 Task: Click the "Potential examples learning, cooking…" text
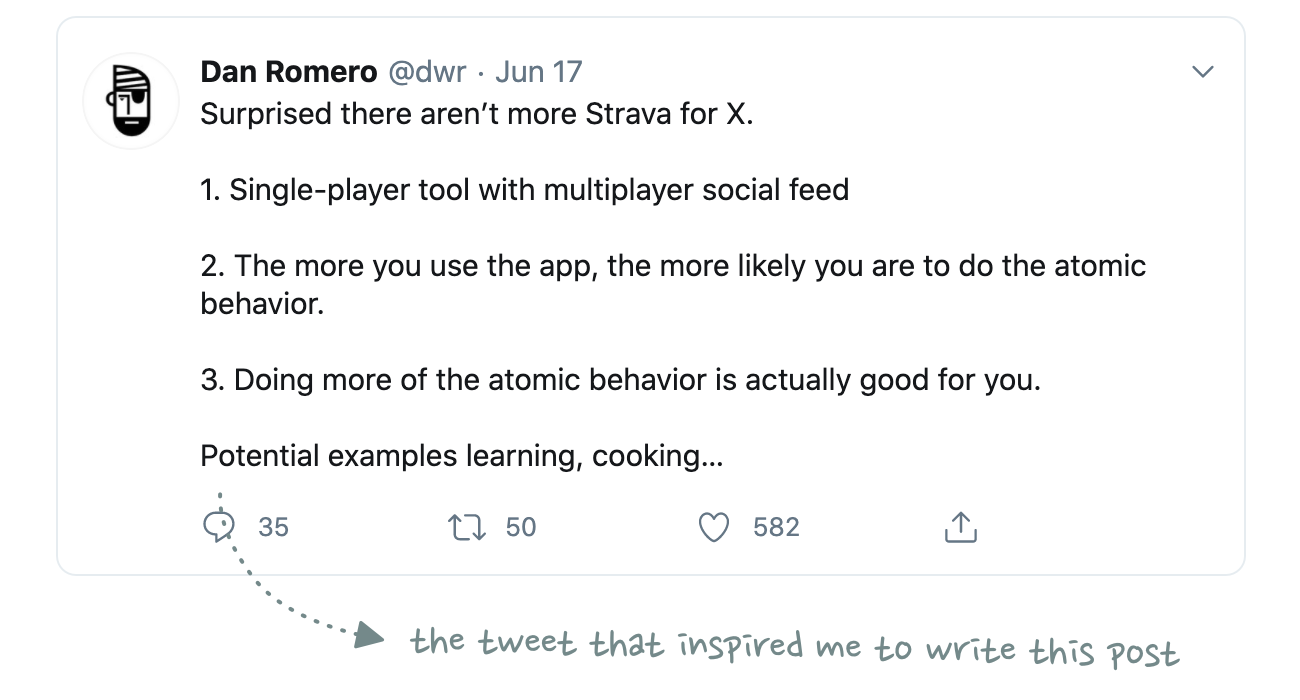(462, 457)
